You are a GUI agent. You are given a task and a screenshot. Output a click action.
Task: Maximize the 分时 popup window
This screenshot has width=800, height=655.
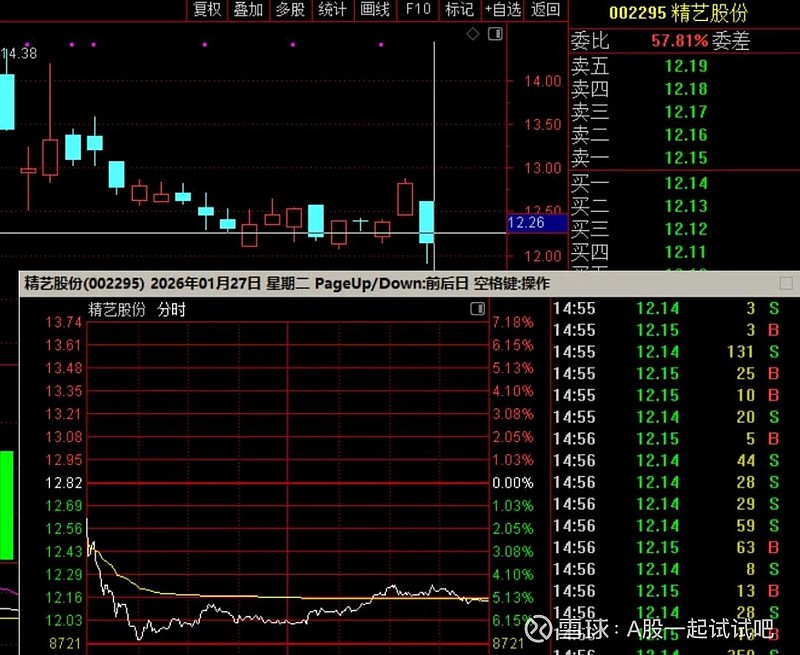pyautogui.click(x=786, y=283)
